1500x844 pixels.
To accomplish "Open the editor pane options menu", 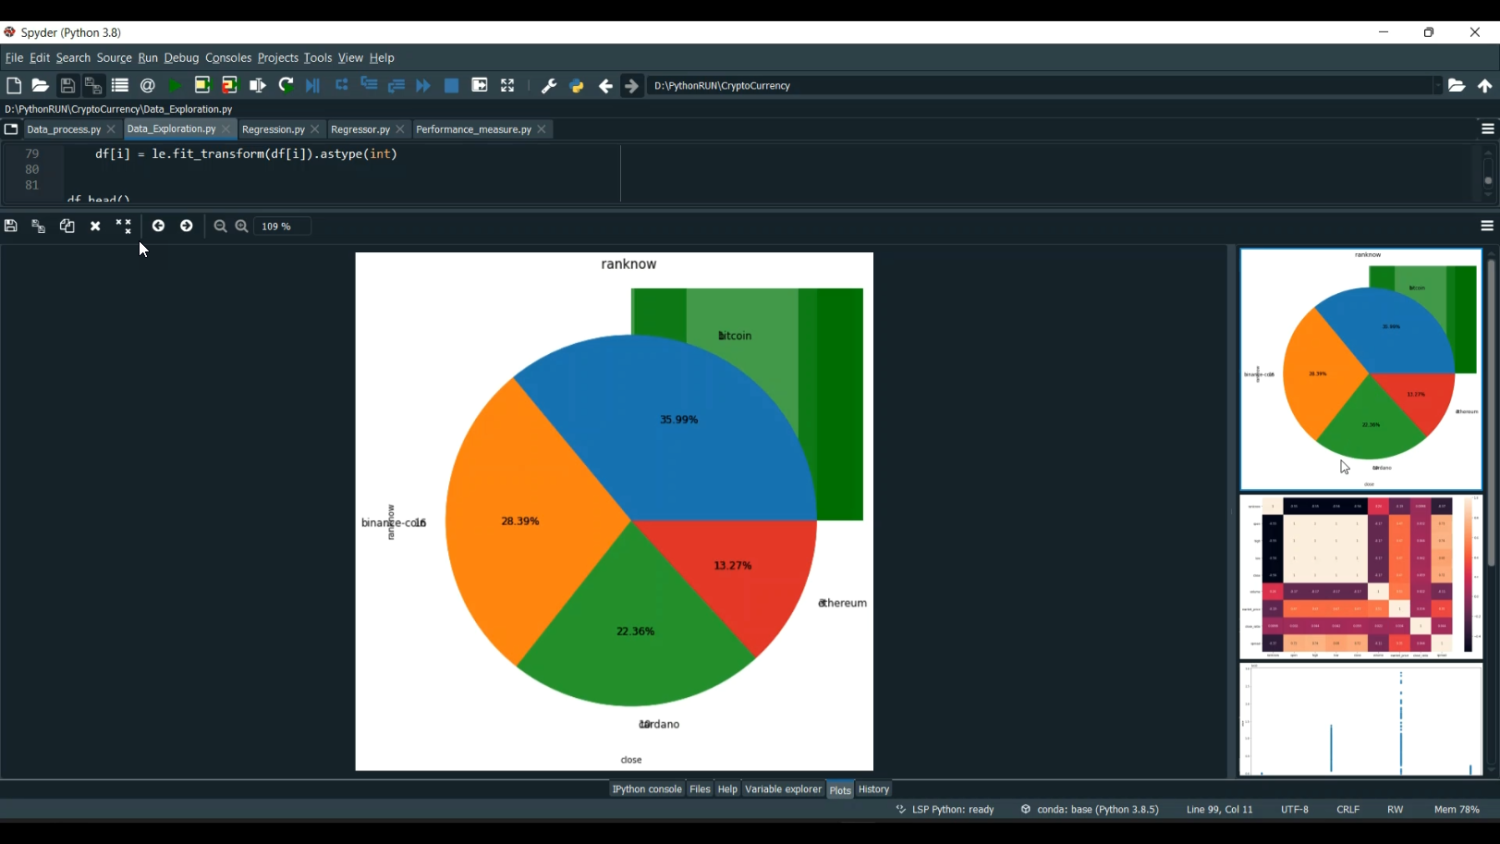I will pos(1487,129).
